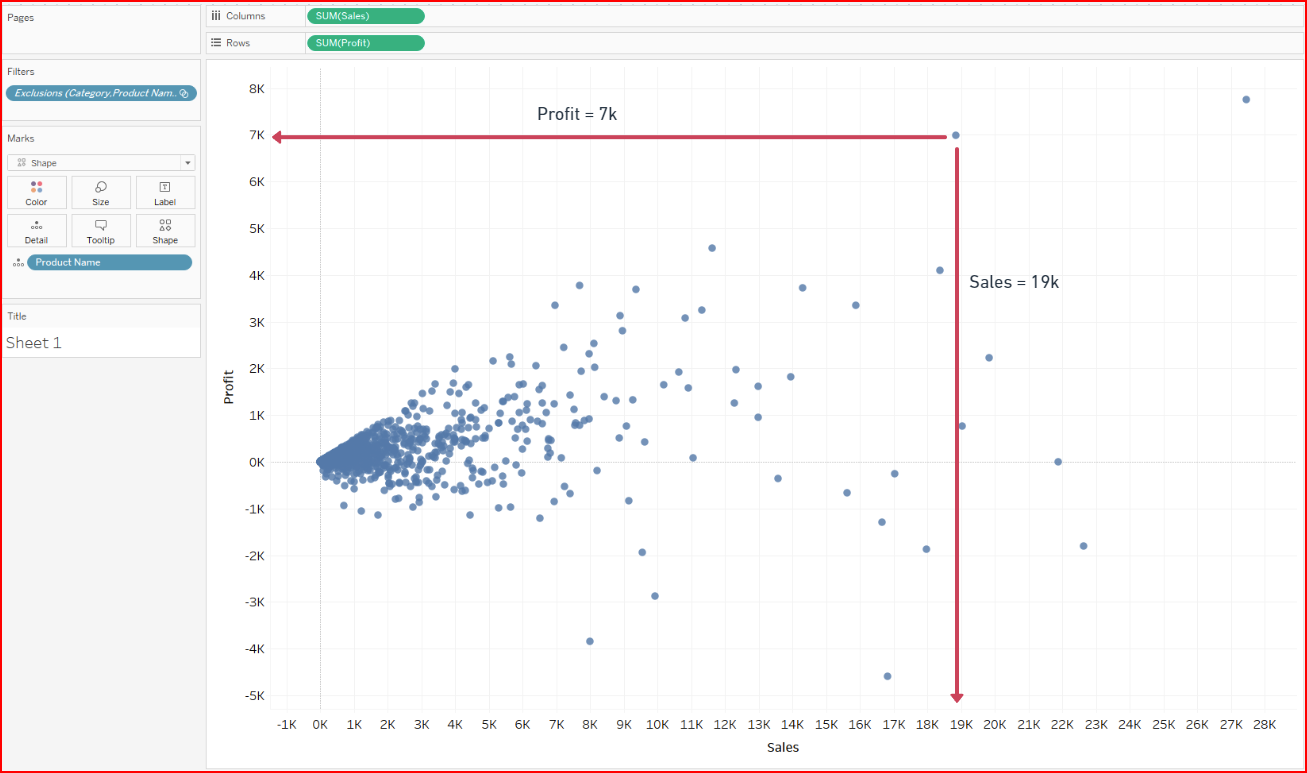Select the Color mark card icon

tap(36, 191)
